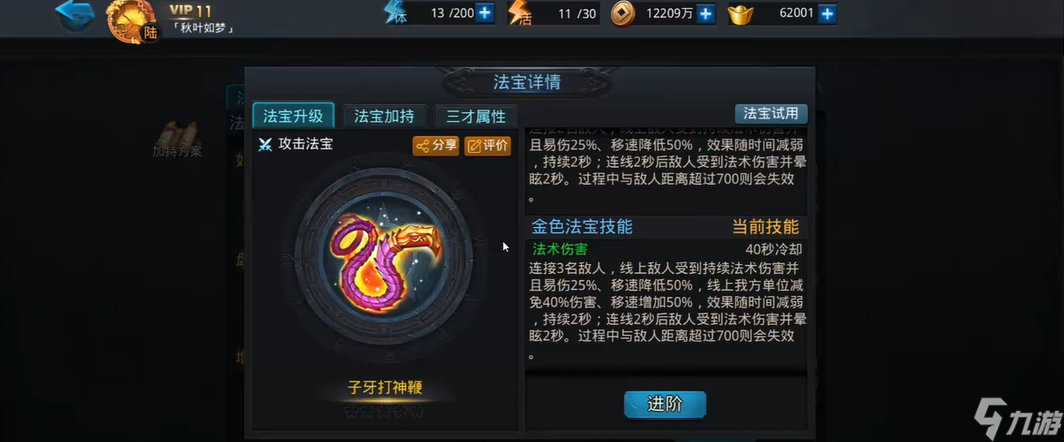This screenshot has height=442, width=1064.
Task: Switch to the 法宝升级 tab
Action: pyautogui.click(x=293, y=116)
